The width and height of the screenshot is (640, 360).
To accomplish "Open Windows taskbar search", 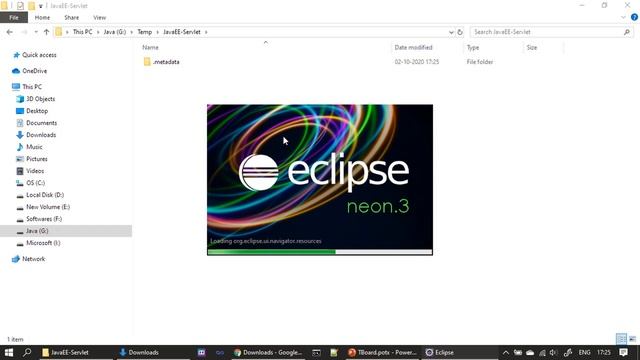I will tap(27, 352).
